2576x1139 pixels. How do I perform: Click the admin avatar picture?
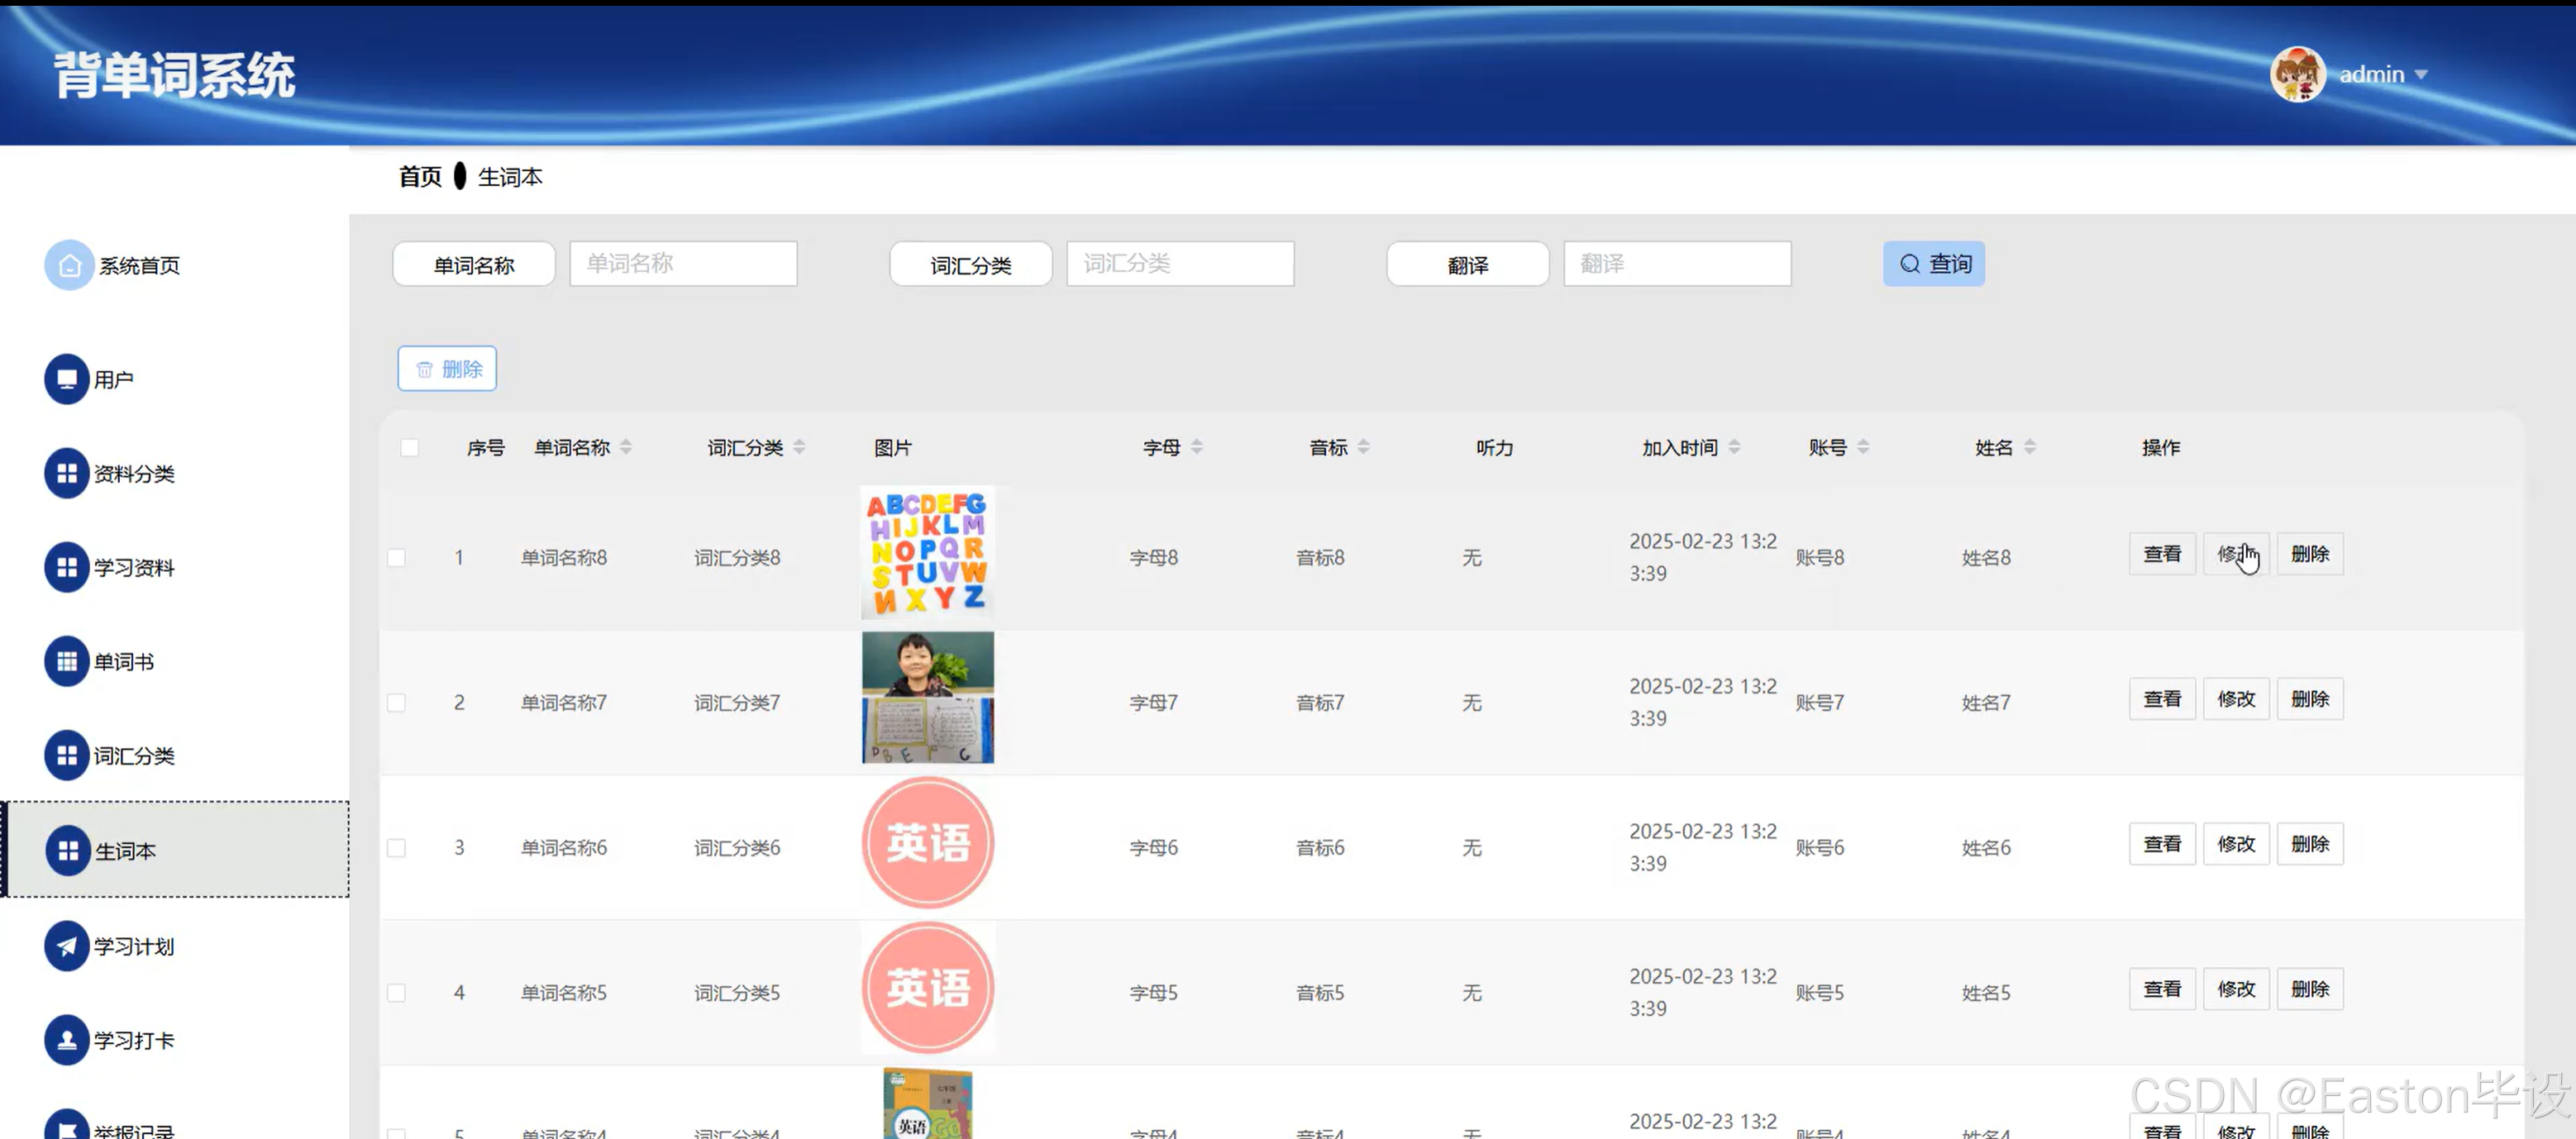(x=2297, y=74)
